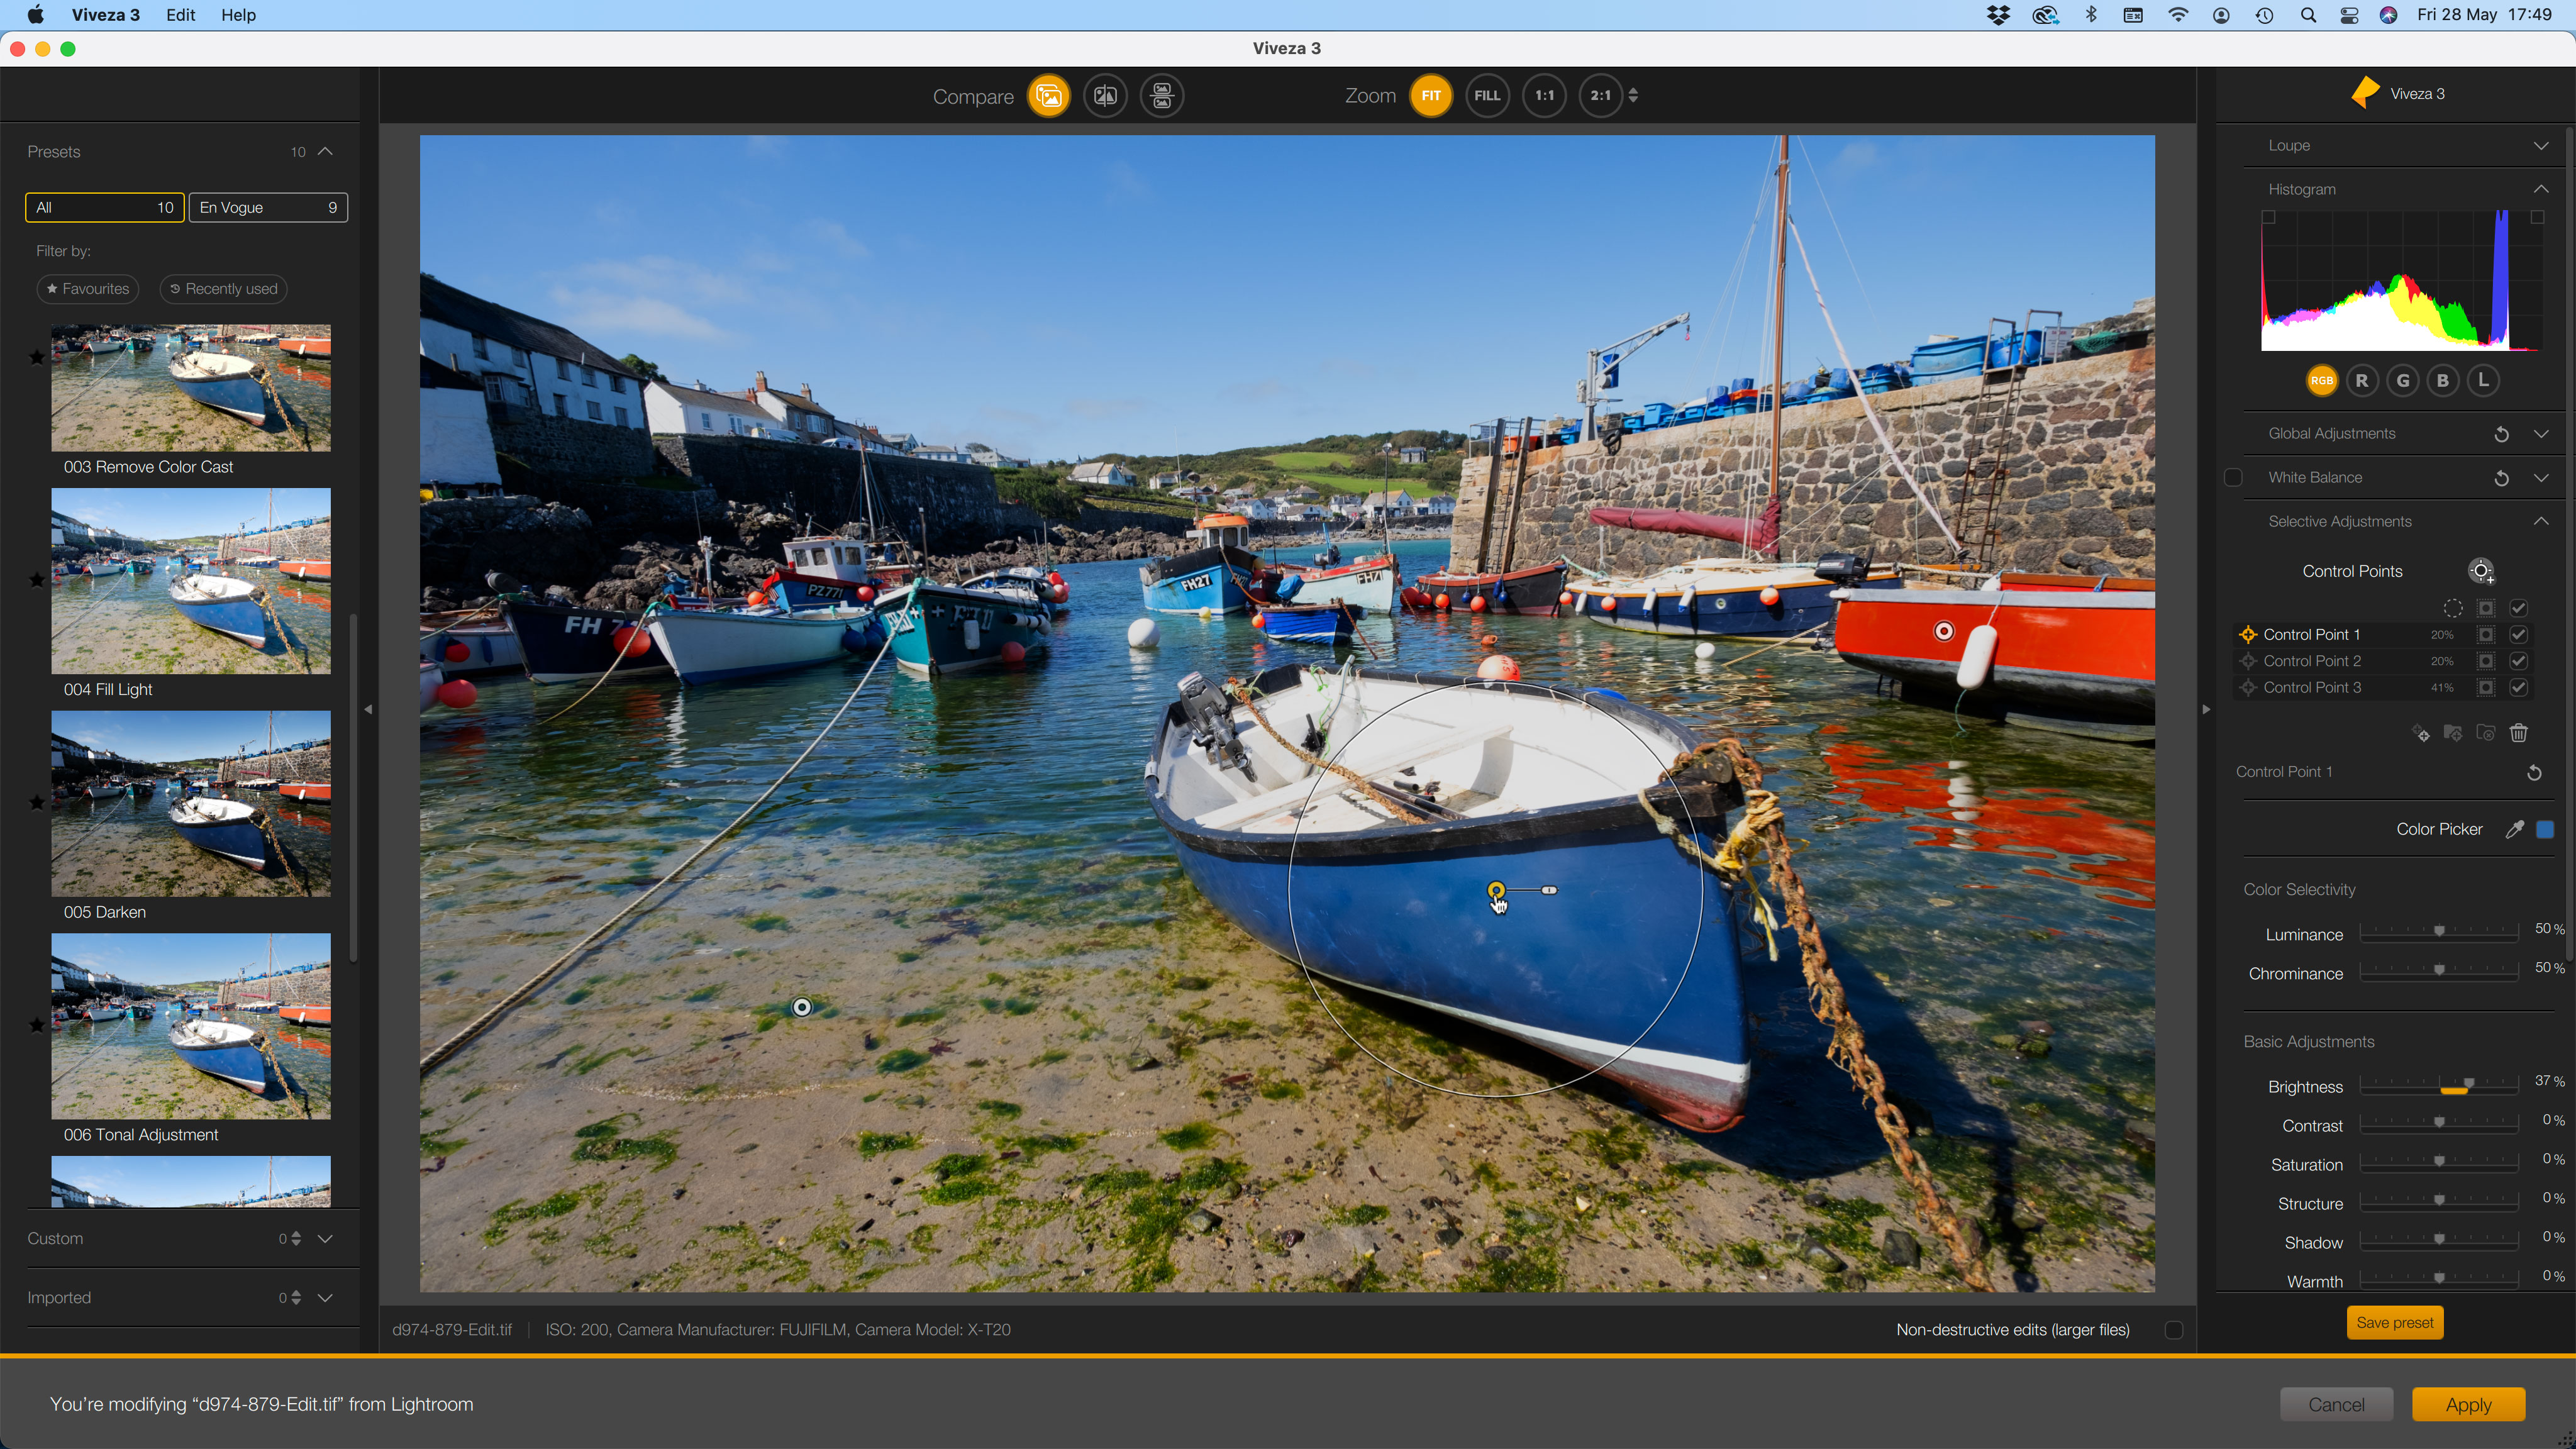Viewport: 2576px width, 1449px height.
Task: Disable Control Point 3 checkbox
Action: (x=2519, y=688)
